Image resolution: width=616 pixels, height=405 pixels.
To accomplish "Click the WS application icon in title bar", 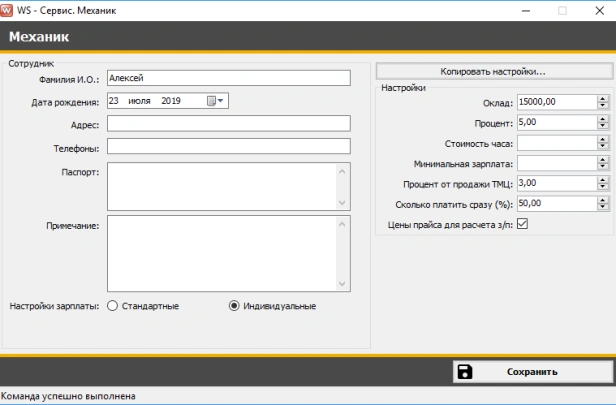I will pos(8,9).
